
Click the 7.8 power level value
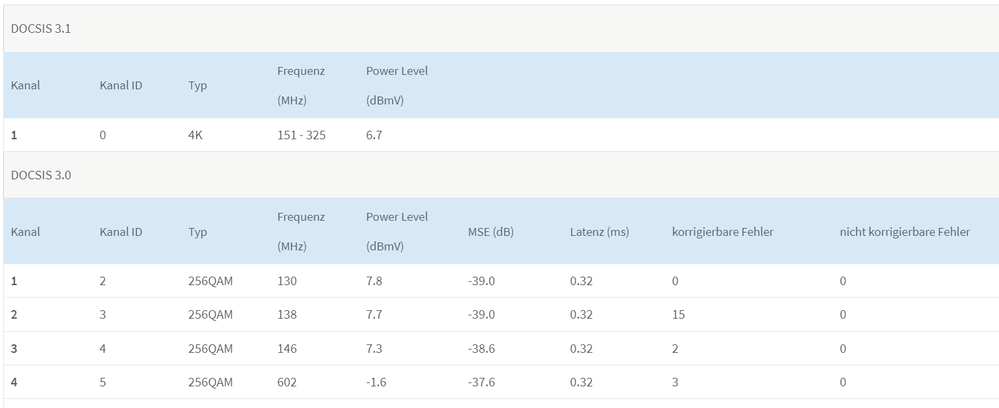(x=374, y=281)
